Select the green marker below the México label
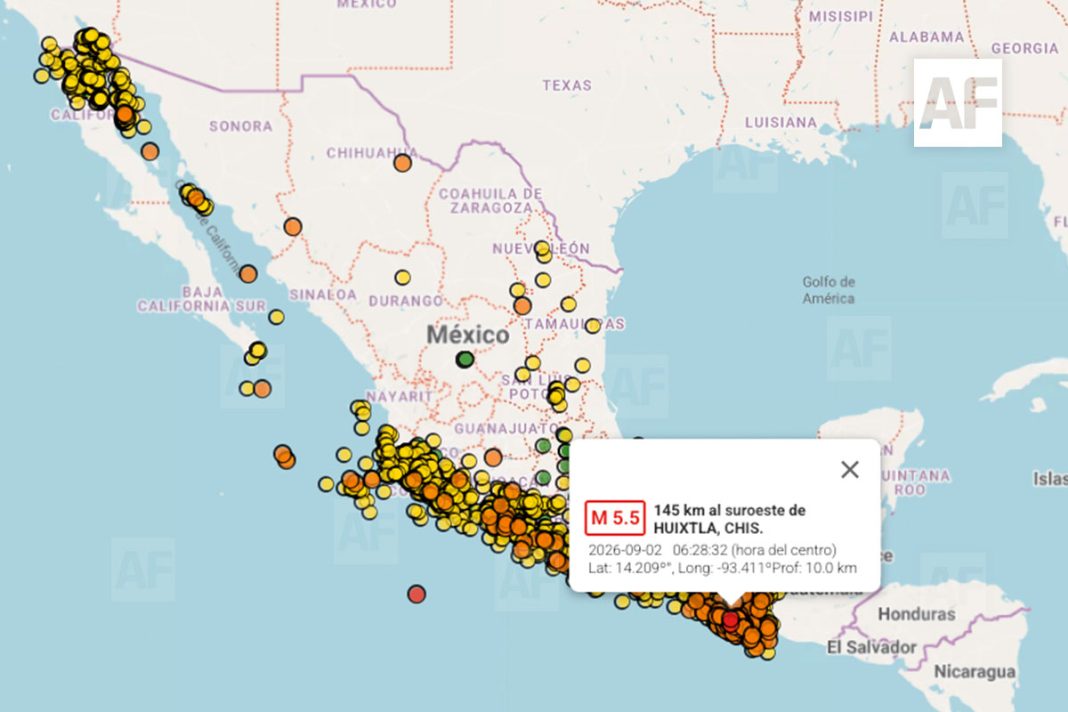 coord(465,358)
